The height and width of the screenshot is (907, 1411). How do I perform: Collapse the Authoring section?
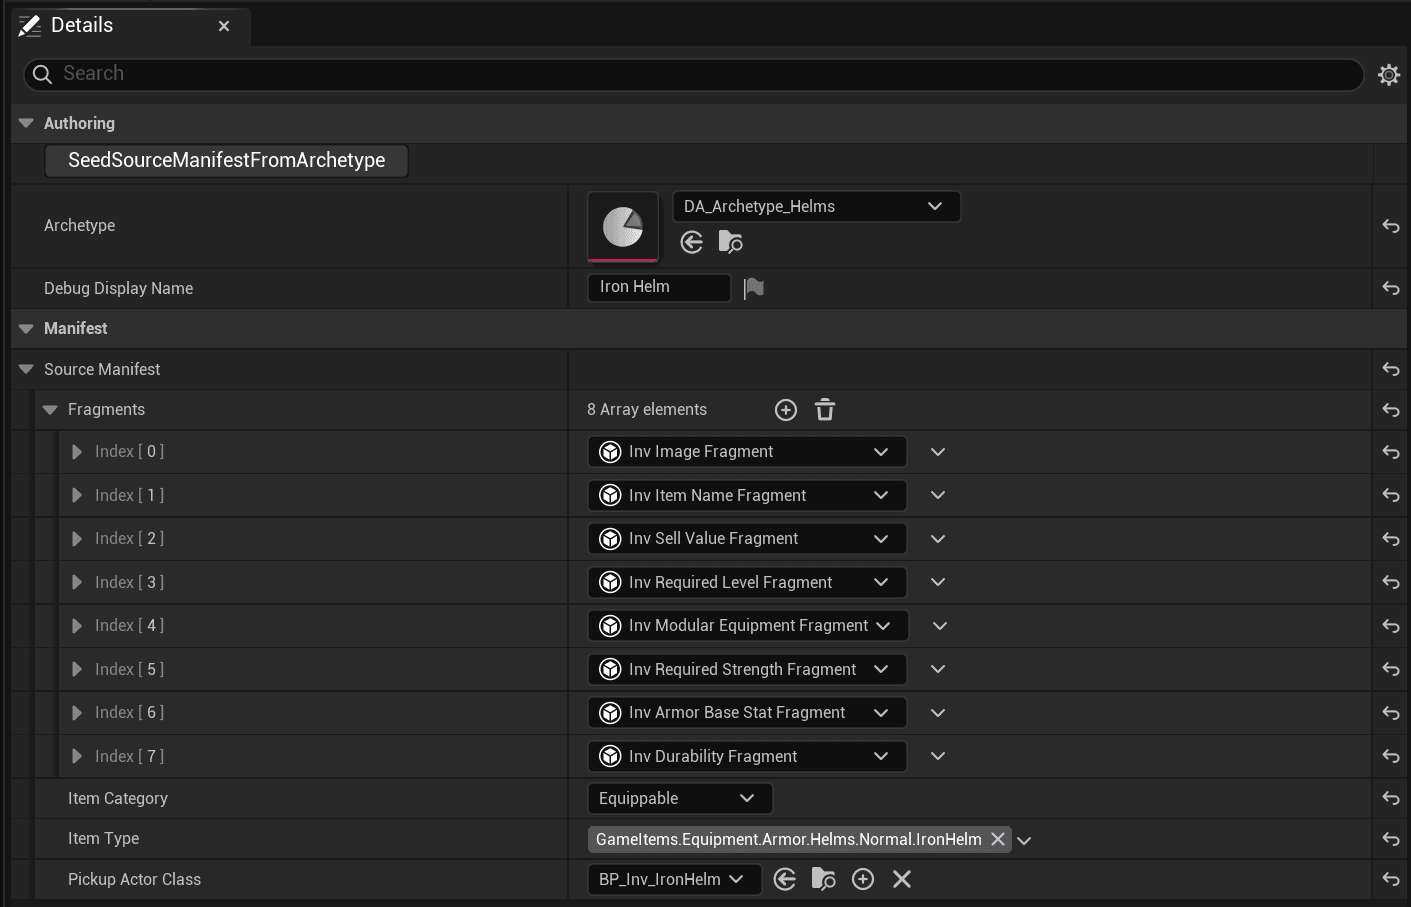click(26, 123)
